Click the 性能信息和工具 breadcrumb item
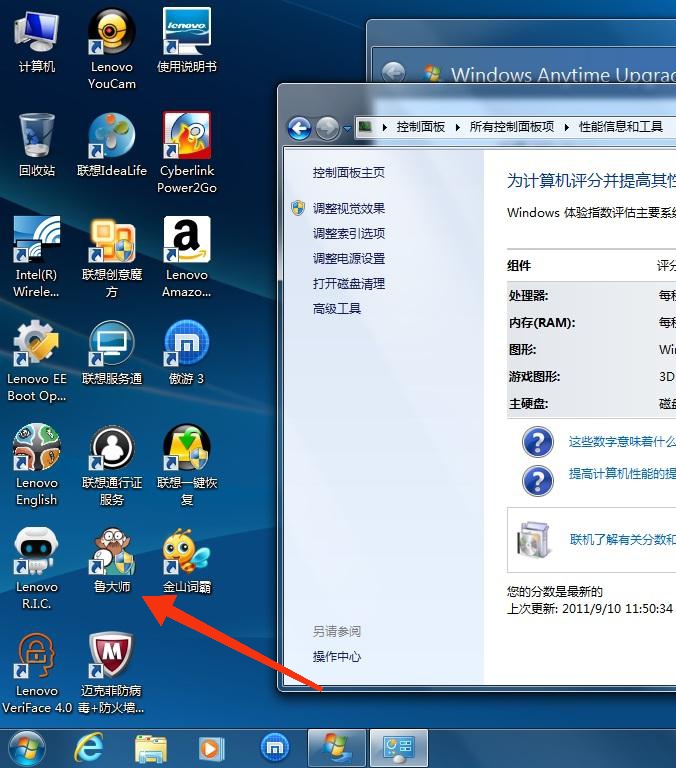Image resolution: width=676 pixels, height=768 pixels. 621,127
